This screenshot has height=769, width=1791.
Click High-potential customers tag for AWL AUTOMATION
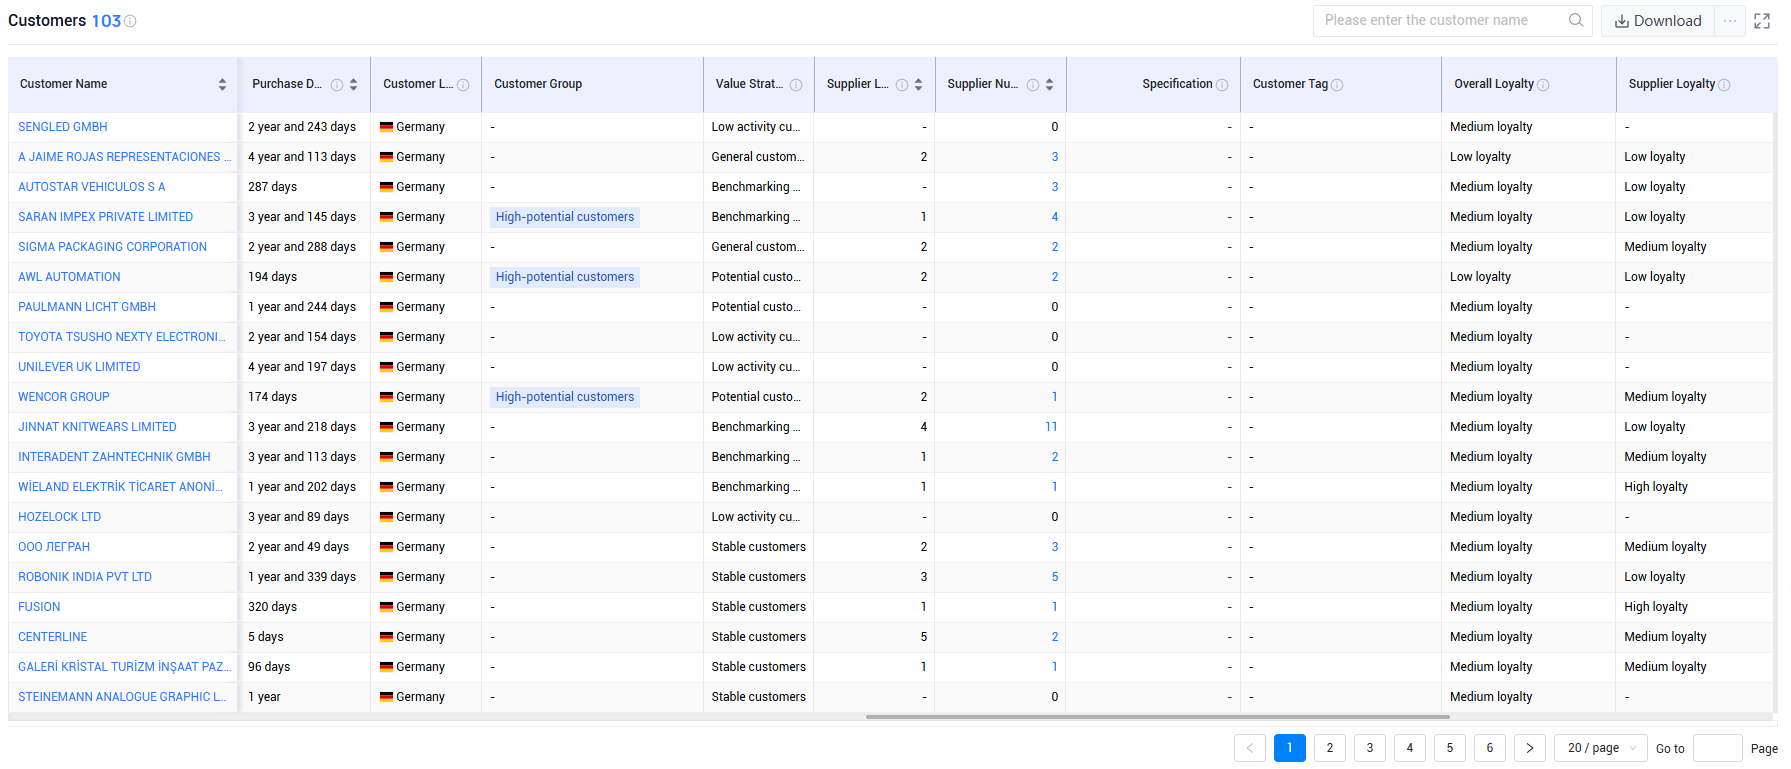pyautogui.click(x=565, y=277)
